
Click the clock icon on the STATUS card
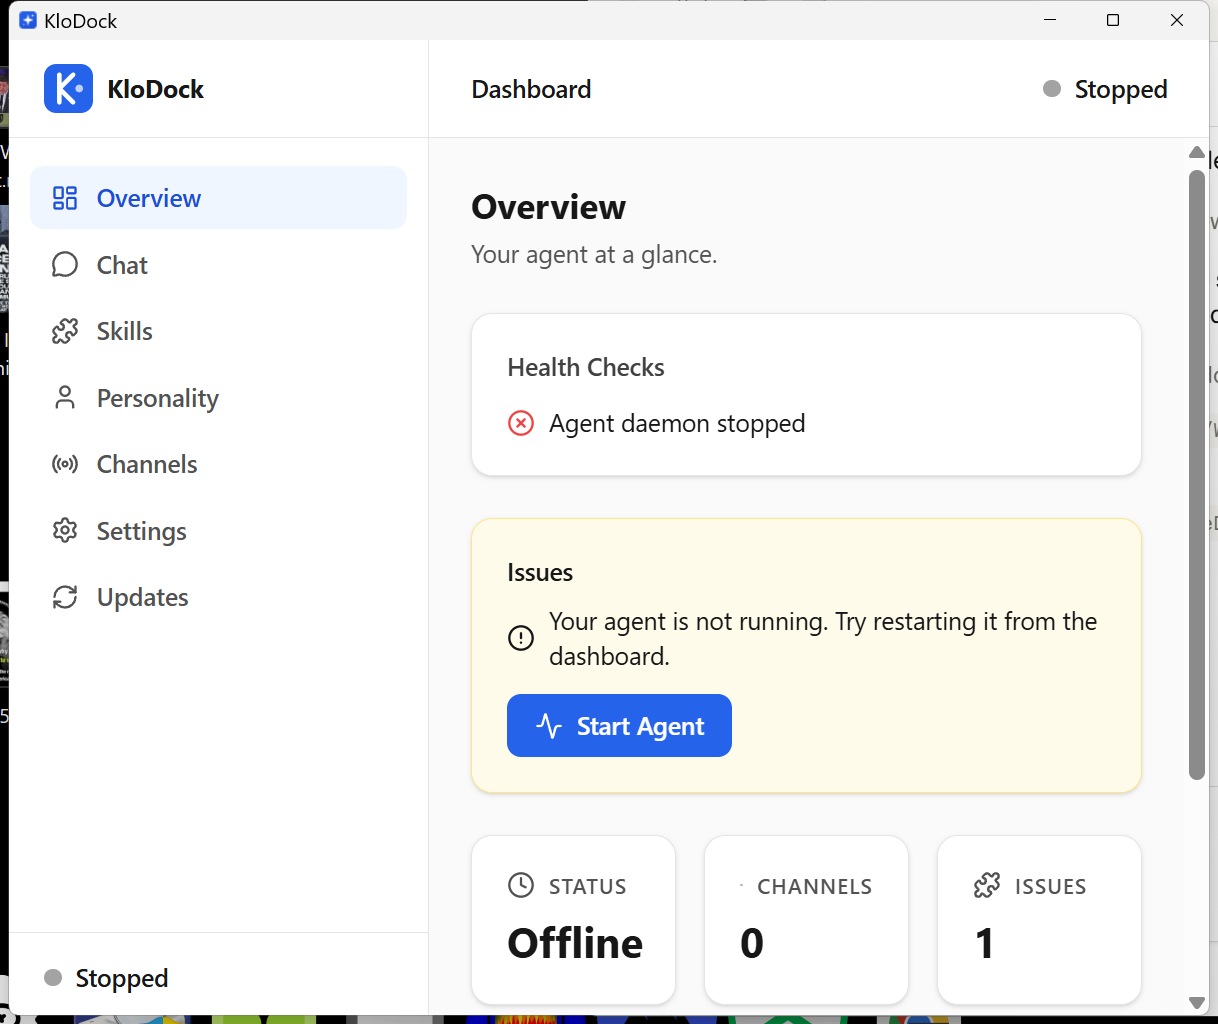520,885
